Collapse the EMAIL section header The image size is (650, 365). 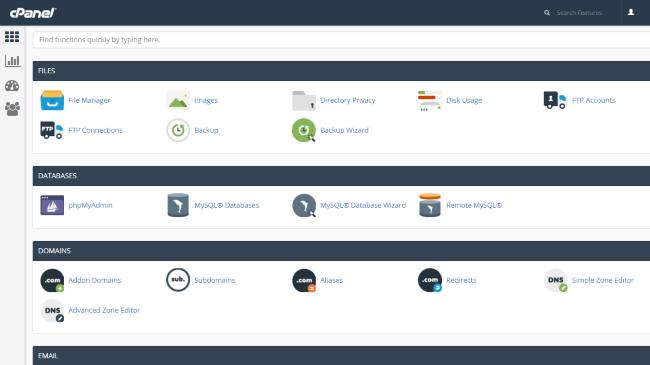click(x=341, y=355)
